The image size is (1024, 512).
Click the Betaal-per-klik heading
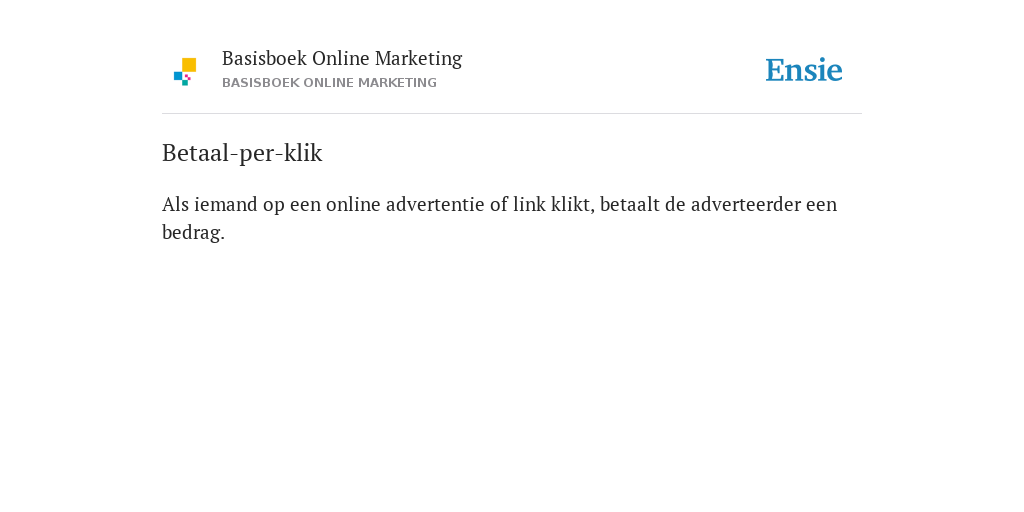[242, 153]
